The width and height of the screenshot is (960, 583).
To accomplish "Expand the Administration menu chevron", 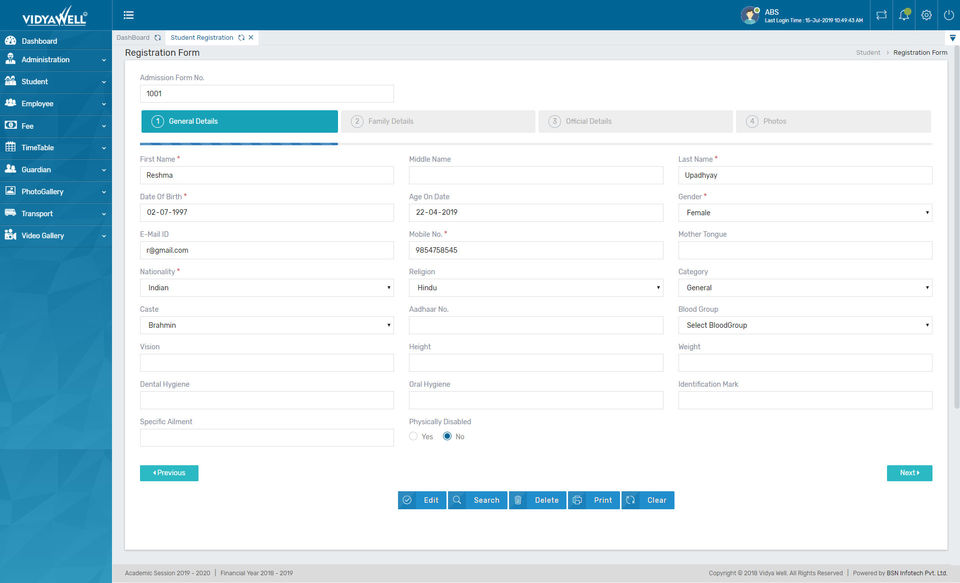I will tap(103, 60).
